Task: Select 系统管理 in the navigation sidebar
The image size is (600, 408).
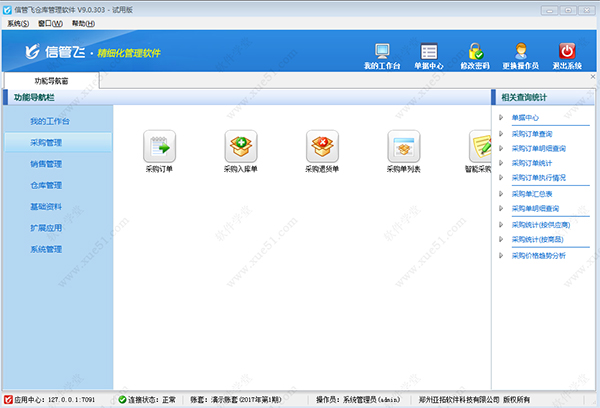Action: [x=46, y=249]
